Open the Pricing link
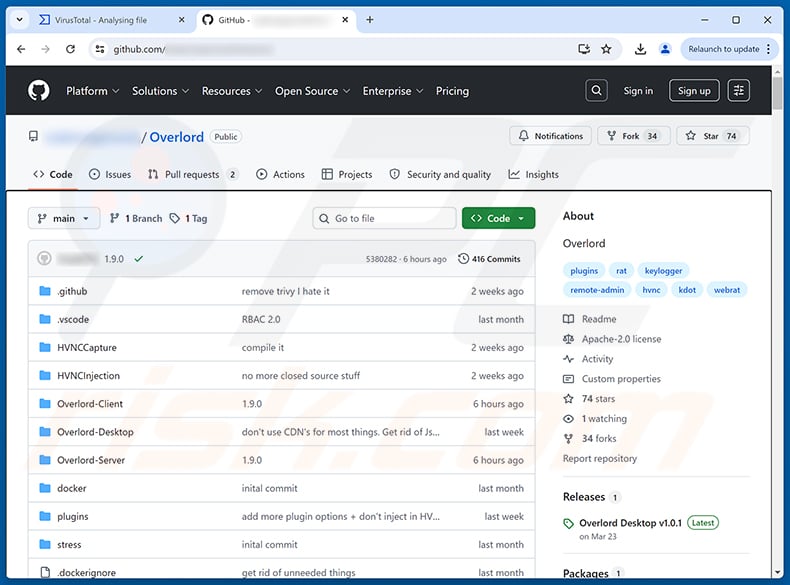Screen dimensions: 790x585 (452, 91)
